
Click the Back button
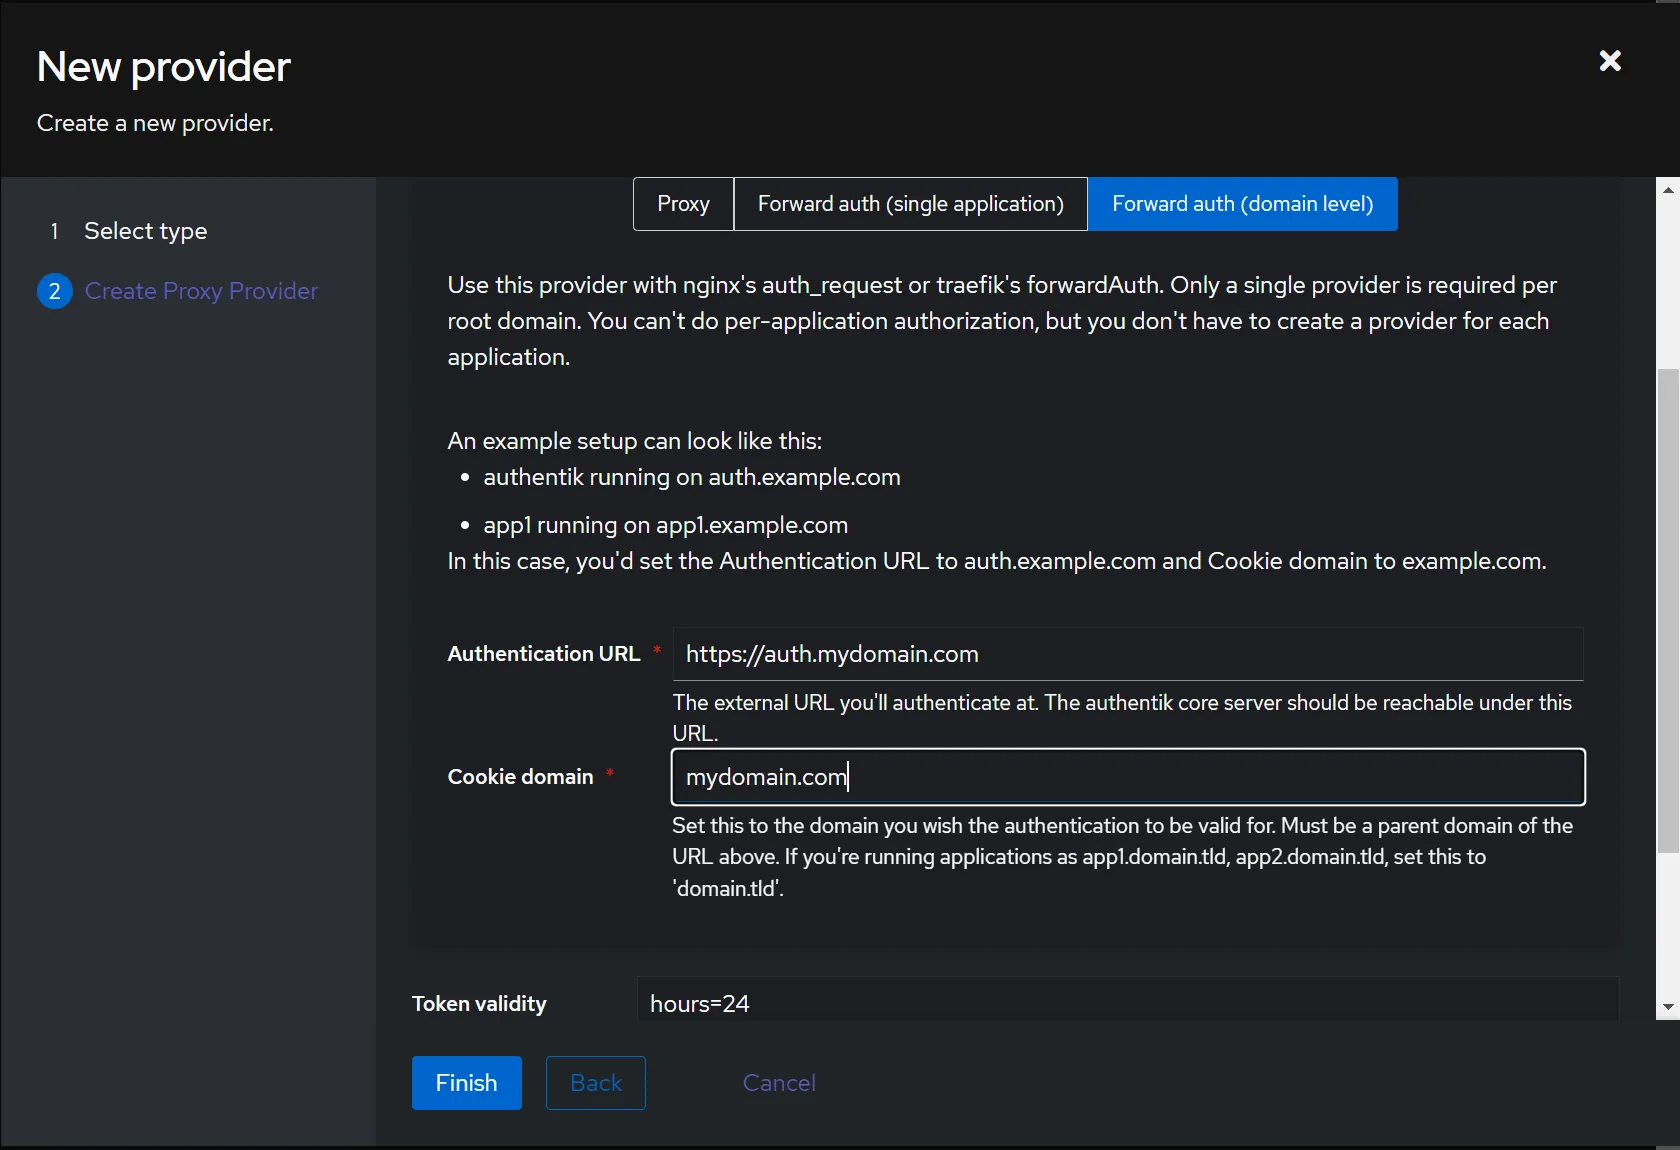(x=596, y=1083)
